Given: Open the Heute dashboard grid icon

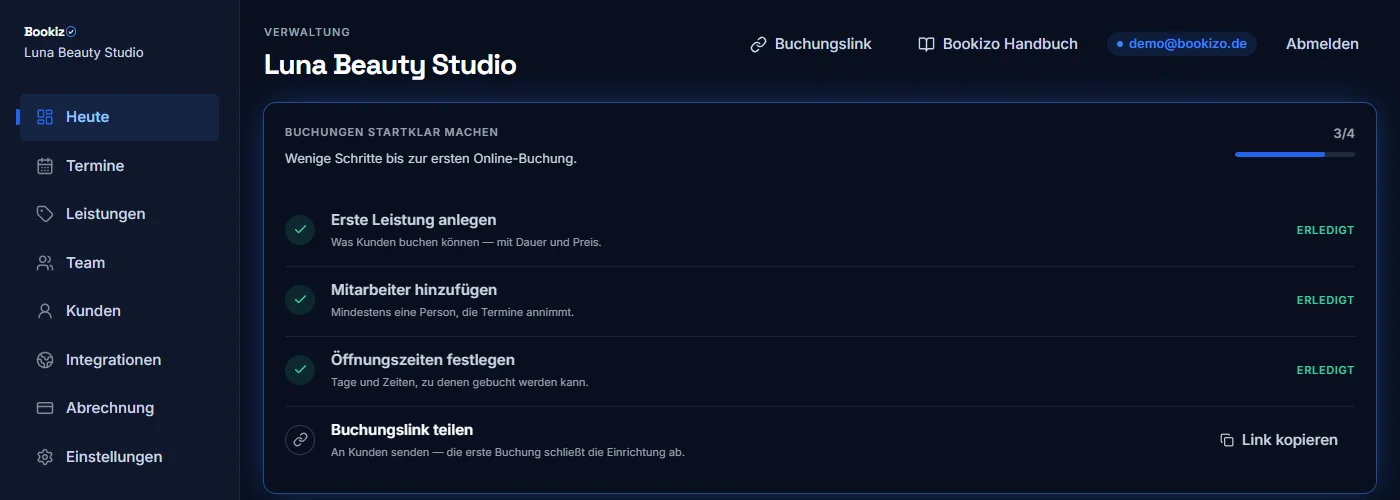Looking at the screenshot, I should point(45,117).
